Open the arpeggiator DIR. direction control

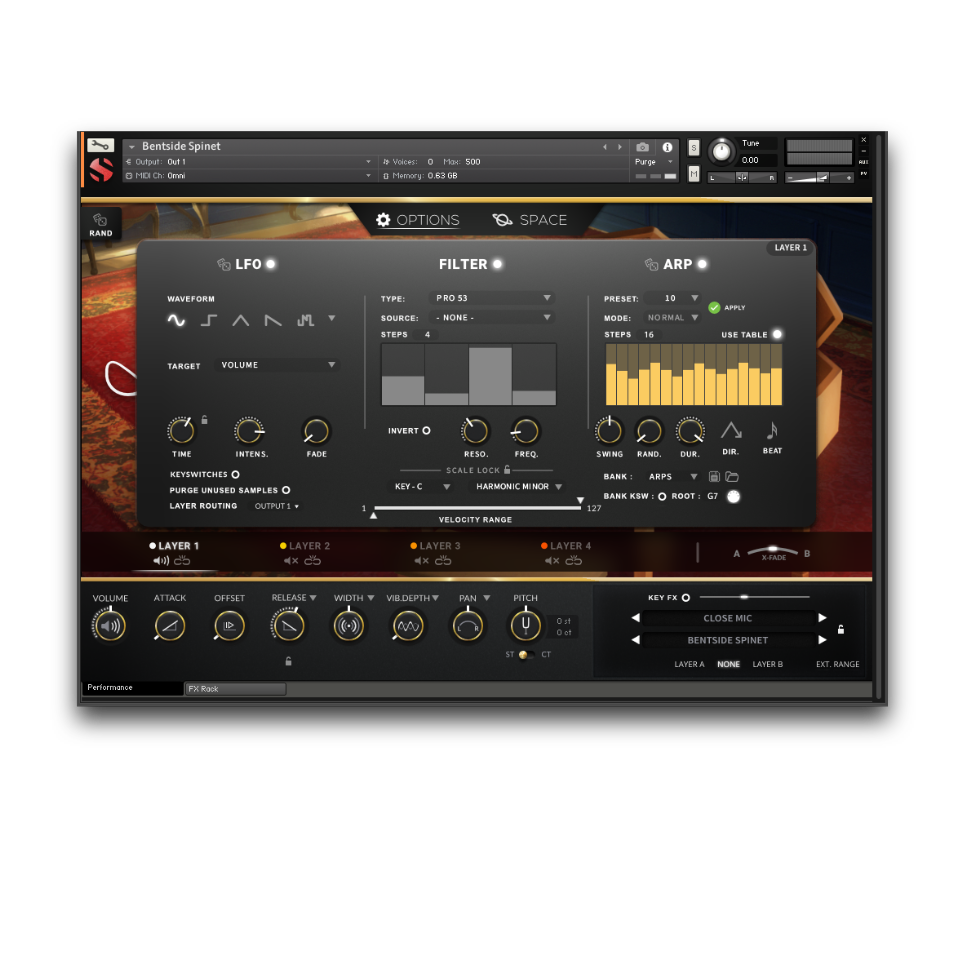point(731,430)
